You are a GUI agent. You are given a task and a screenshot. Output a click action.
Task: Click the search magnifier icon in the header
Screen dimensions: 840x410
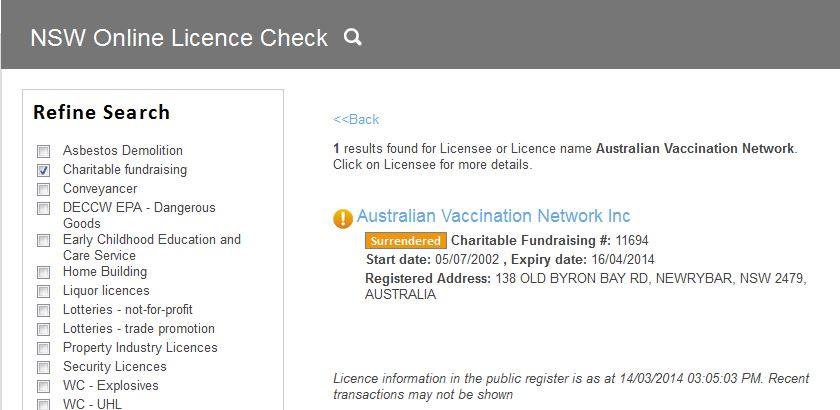pos(352,37)
